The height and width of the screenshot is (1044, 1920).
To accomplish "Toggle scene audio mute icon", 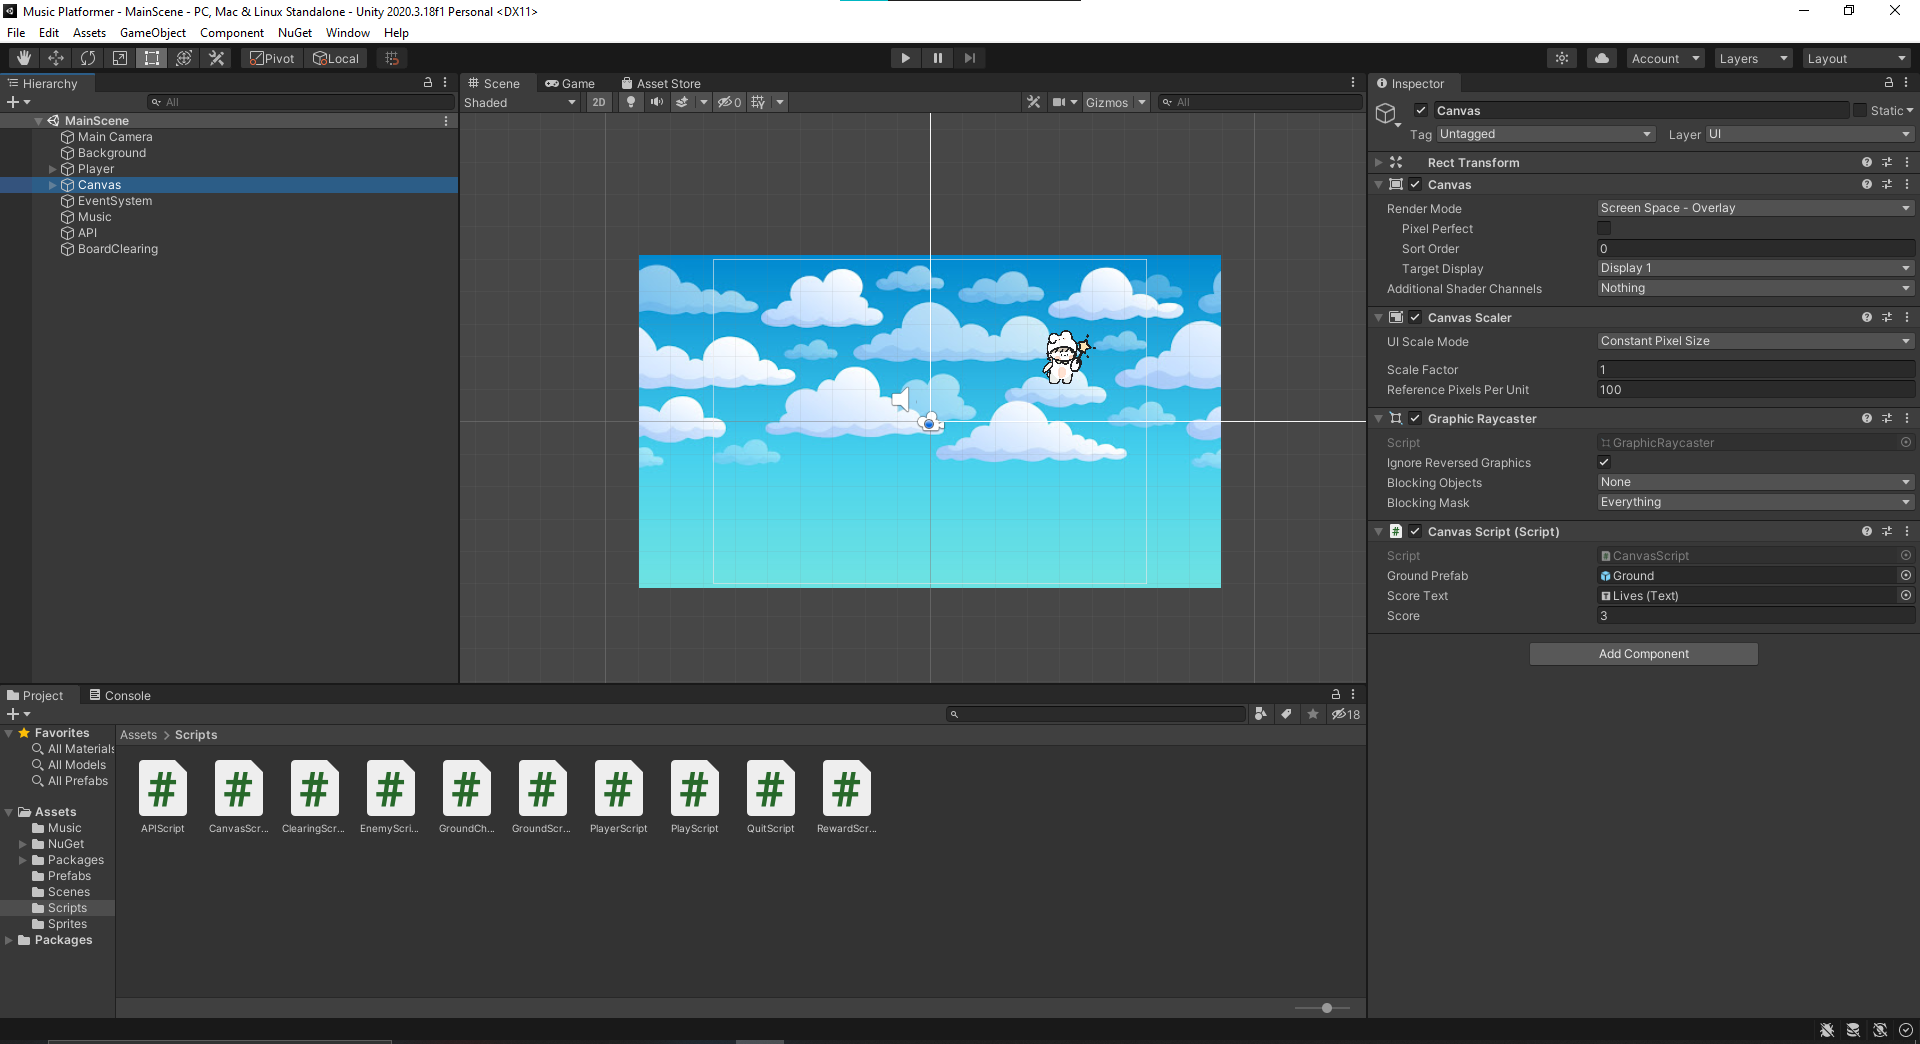I will [657, 102].
